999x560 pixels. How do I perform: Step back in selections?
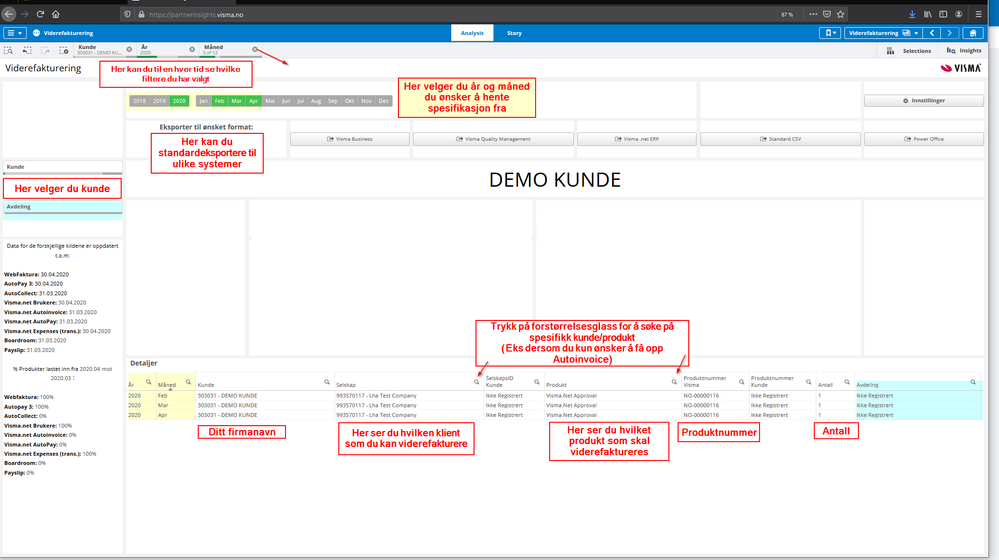(27, 50)
